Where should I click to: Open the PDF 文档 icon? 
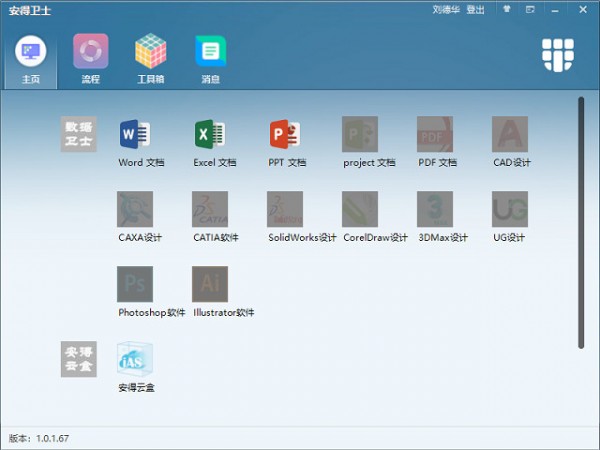click(x=435, y=134)
